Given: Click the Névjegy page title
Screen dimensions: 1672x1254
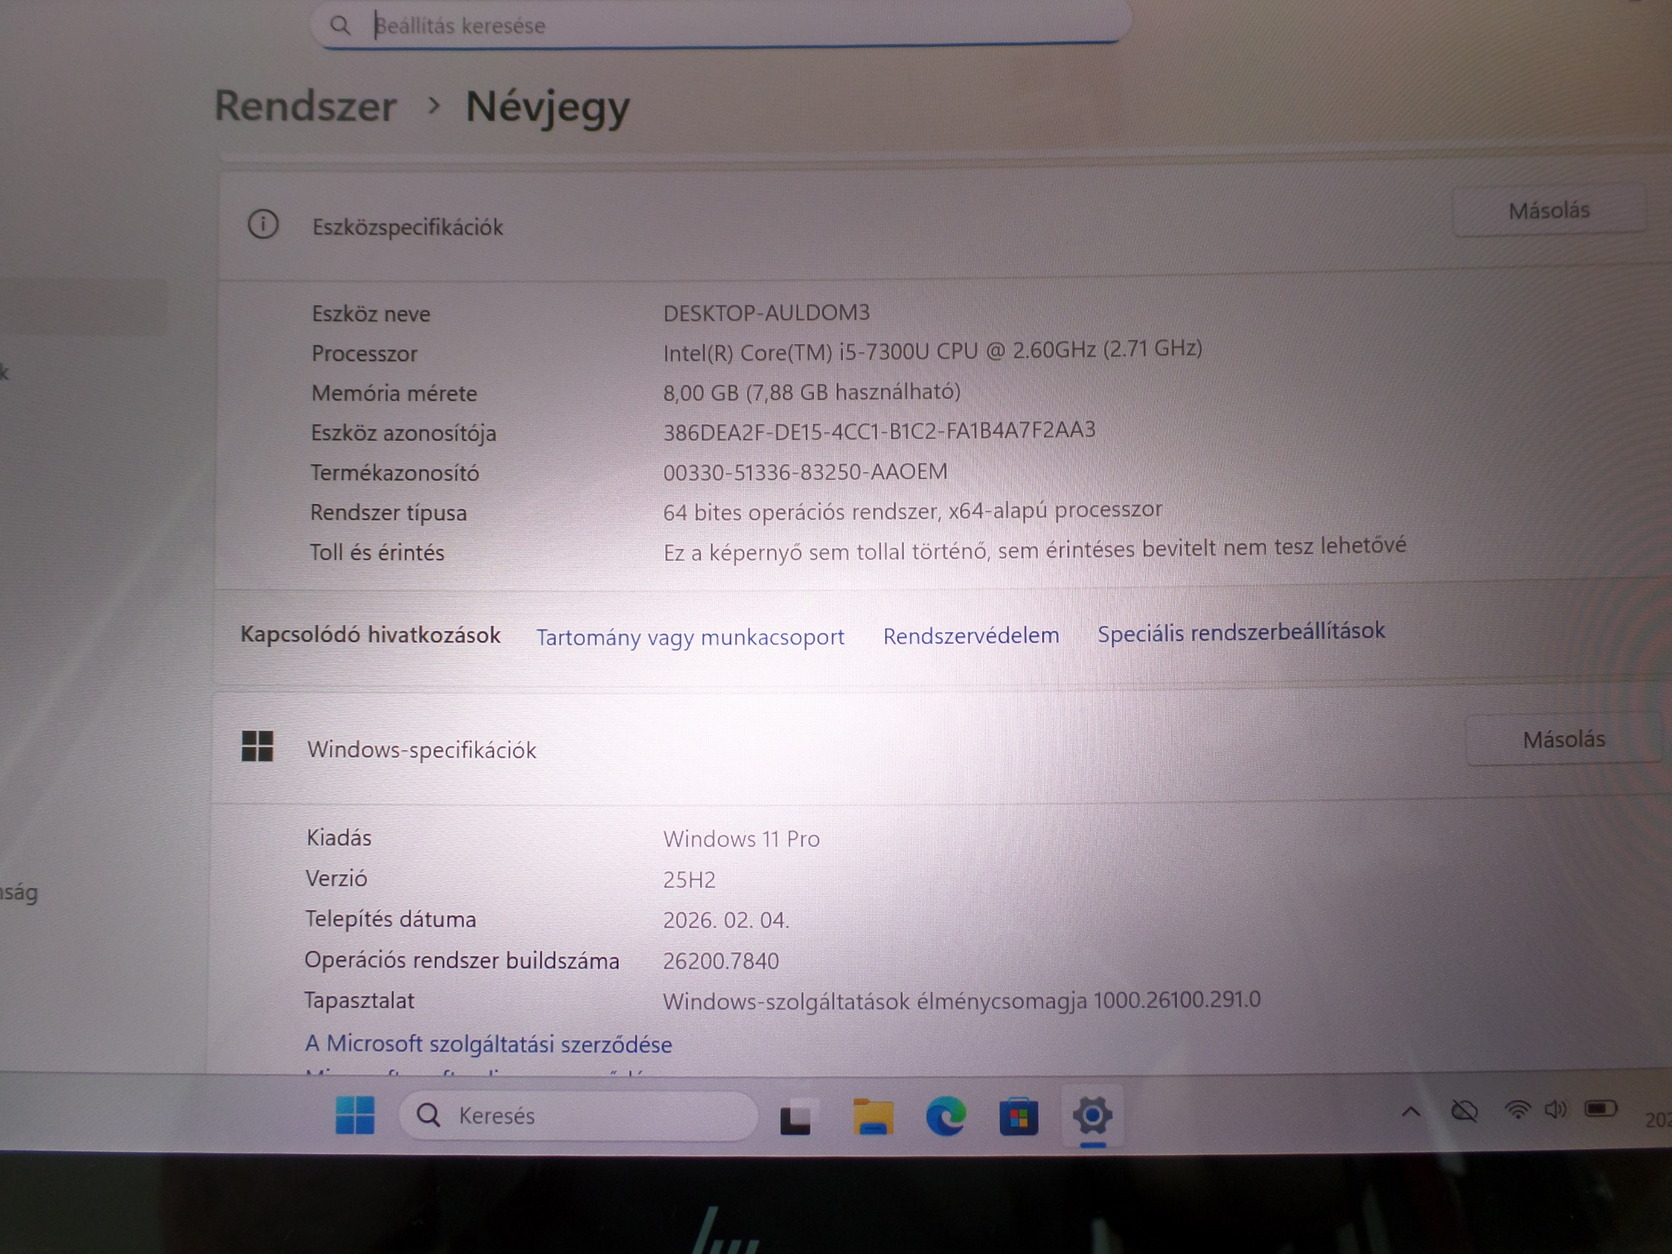Looking at the screenshot, I should click(x=548, y=108).
